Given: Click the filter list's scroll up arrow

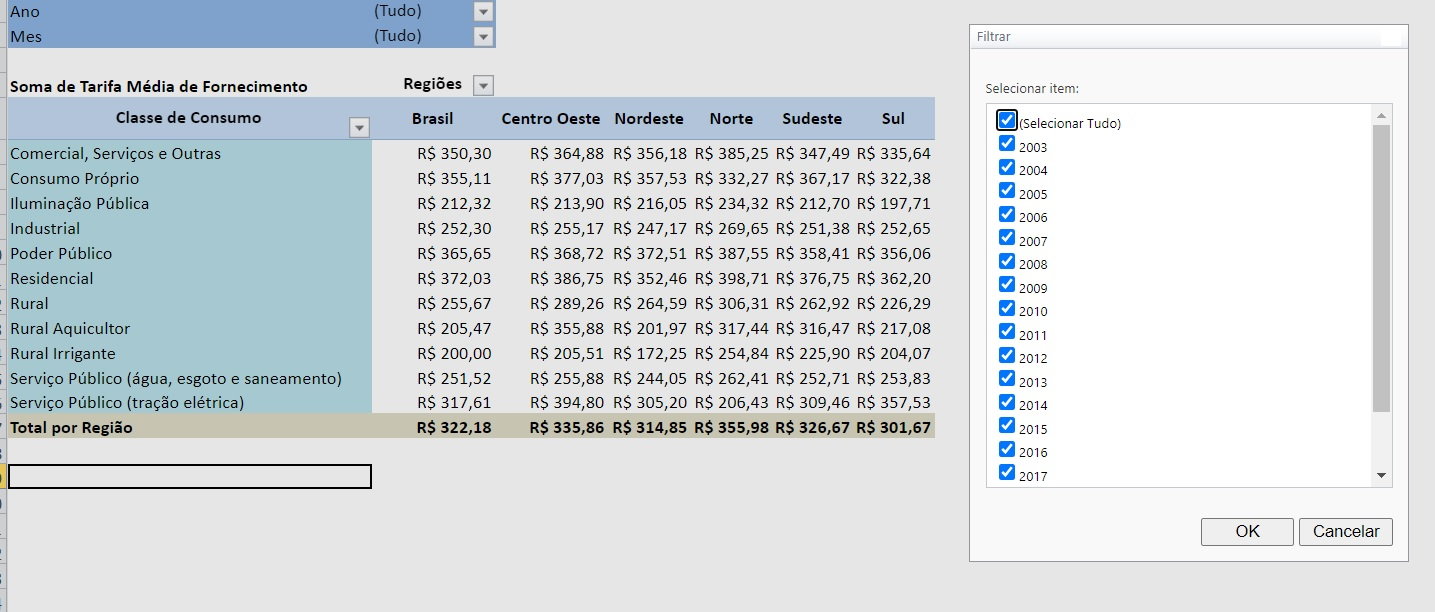Looking at the screenshot, I should pos(1381,115).
